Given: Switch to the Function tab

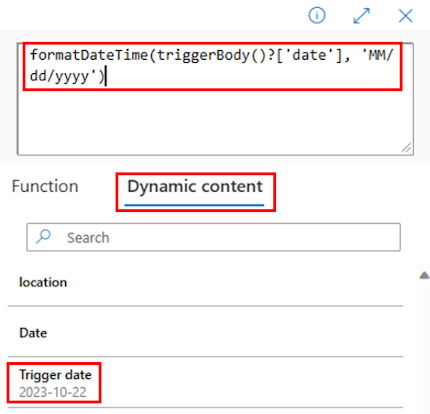Looking at the screenshot, I should click(x=45, y=186).
